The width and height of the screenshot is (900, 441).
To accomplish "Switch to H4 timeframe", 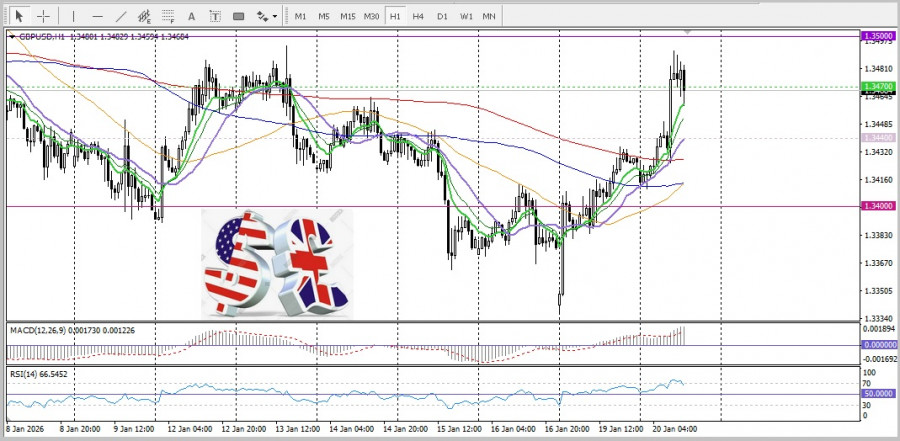I will pos(418,16).
